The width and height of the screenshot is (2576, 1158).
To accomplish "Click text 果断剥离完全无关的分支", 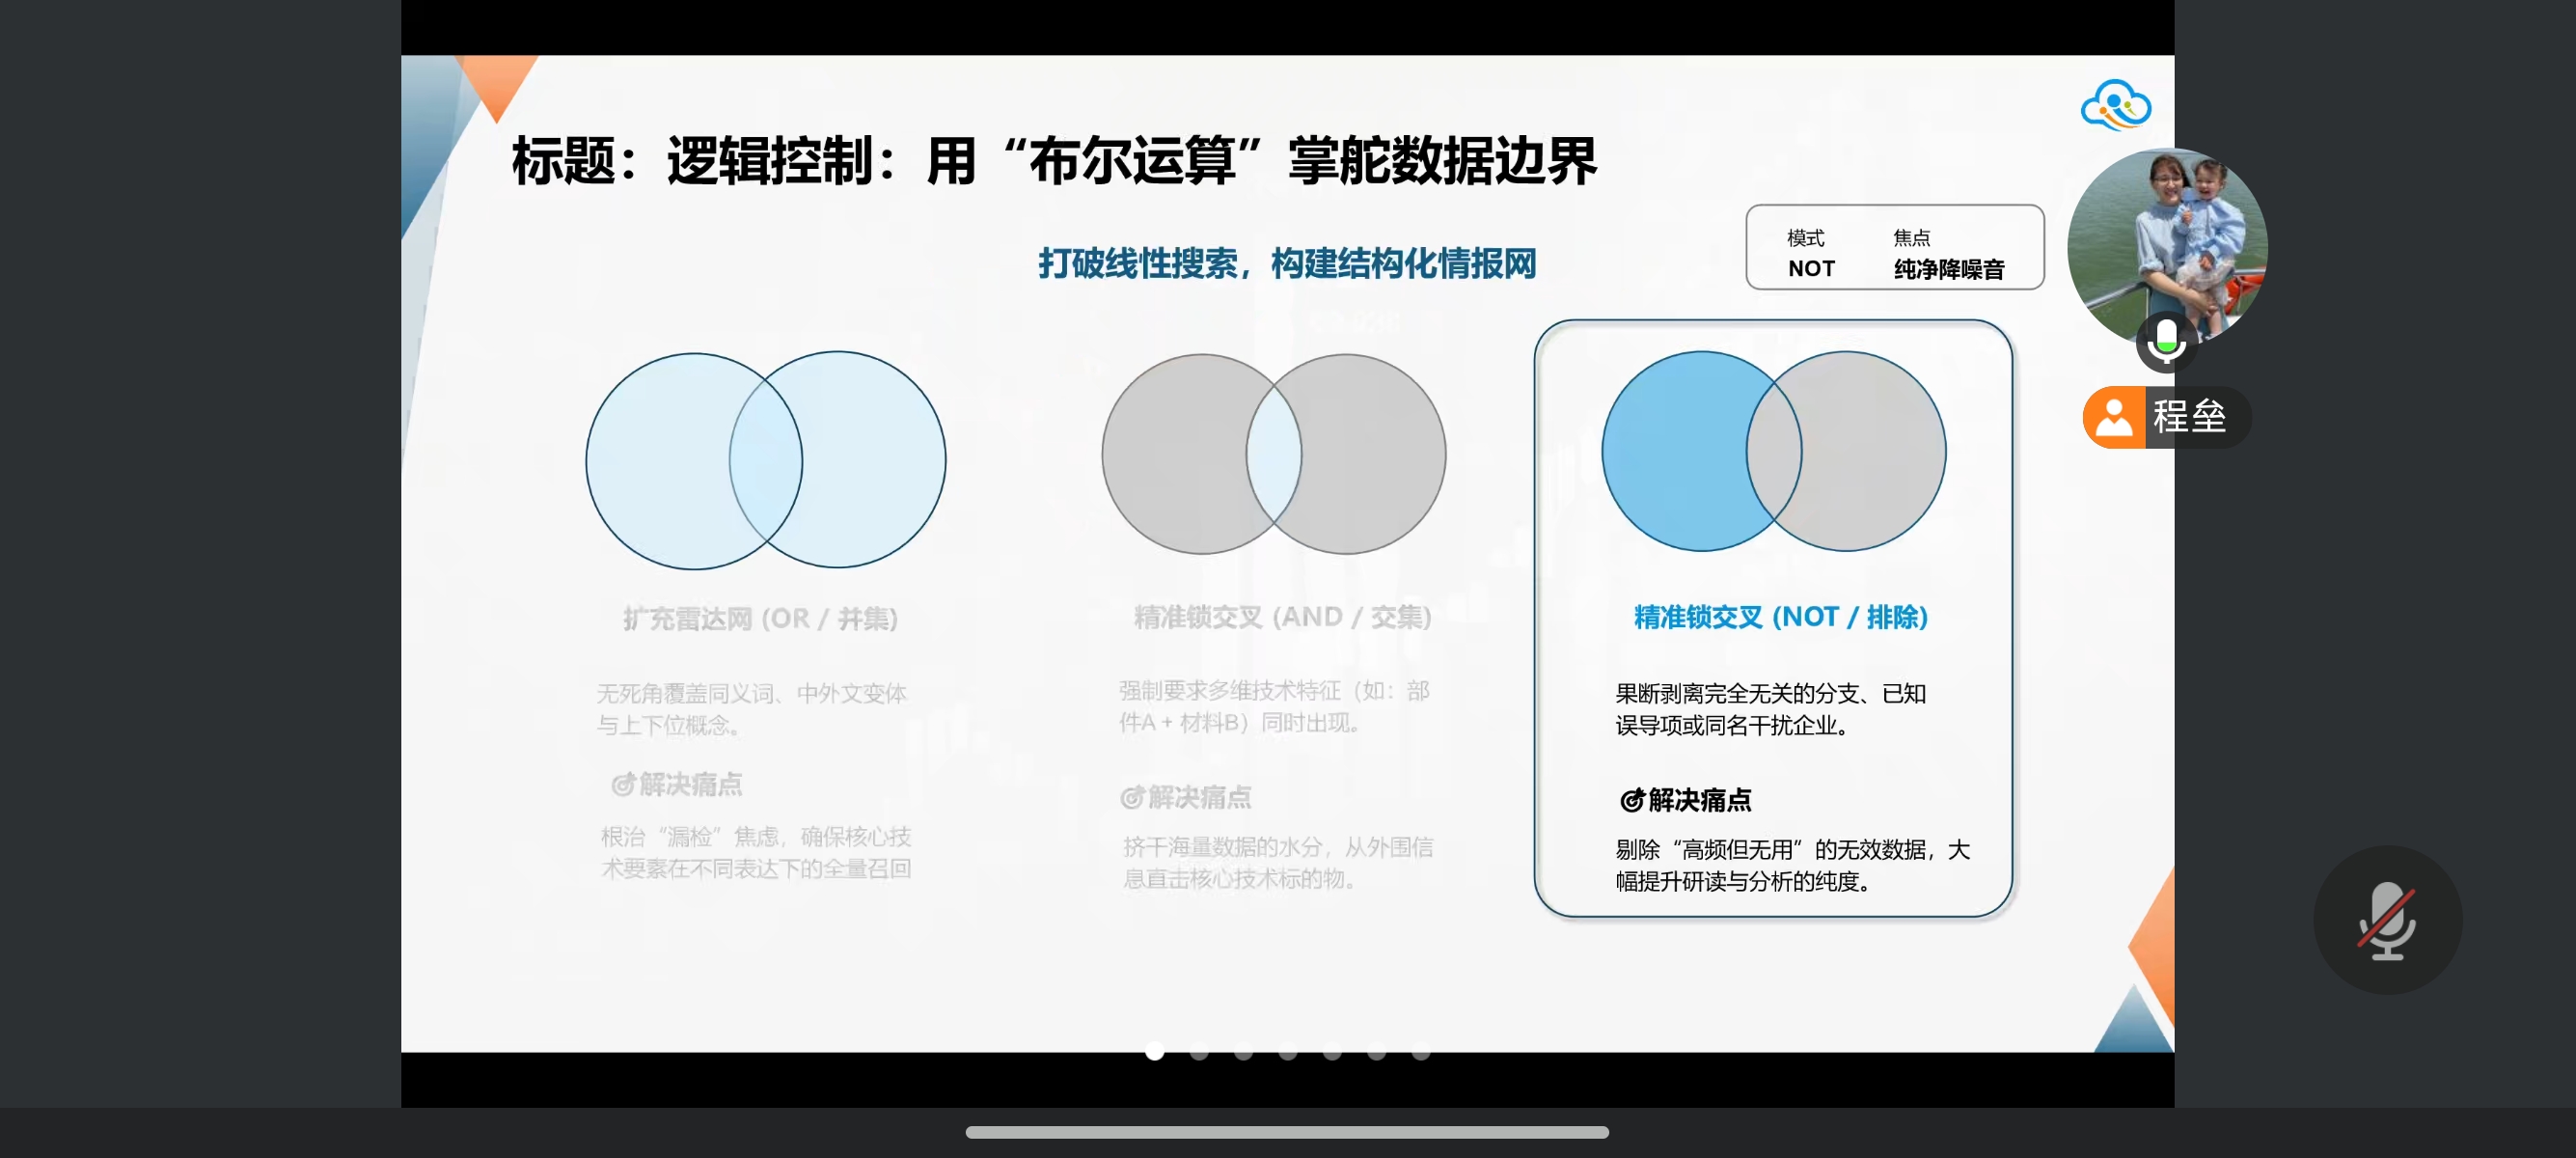I will point(1737,693).
